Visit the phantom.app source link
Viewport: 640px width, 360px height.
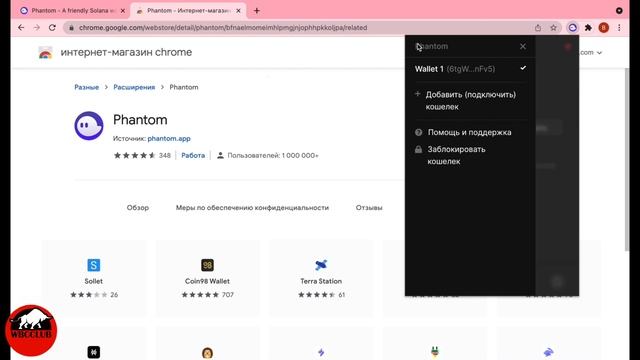(169, 138)
